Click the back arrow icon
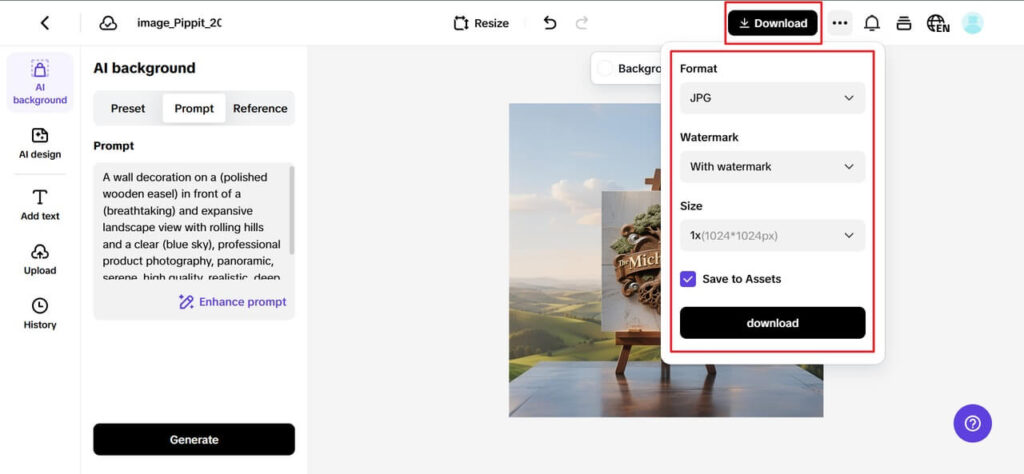Image resolution: width=1024 pixels, height=474 pixels. coord(44,23)
